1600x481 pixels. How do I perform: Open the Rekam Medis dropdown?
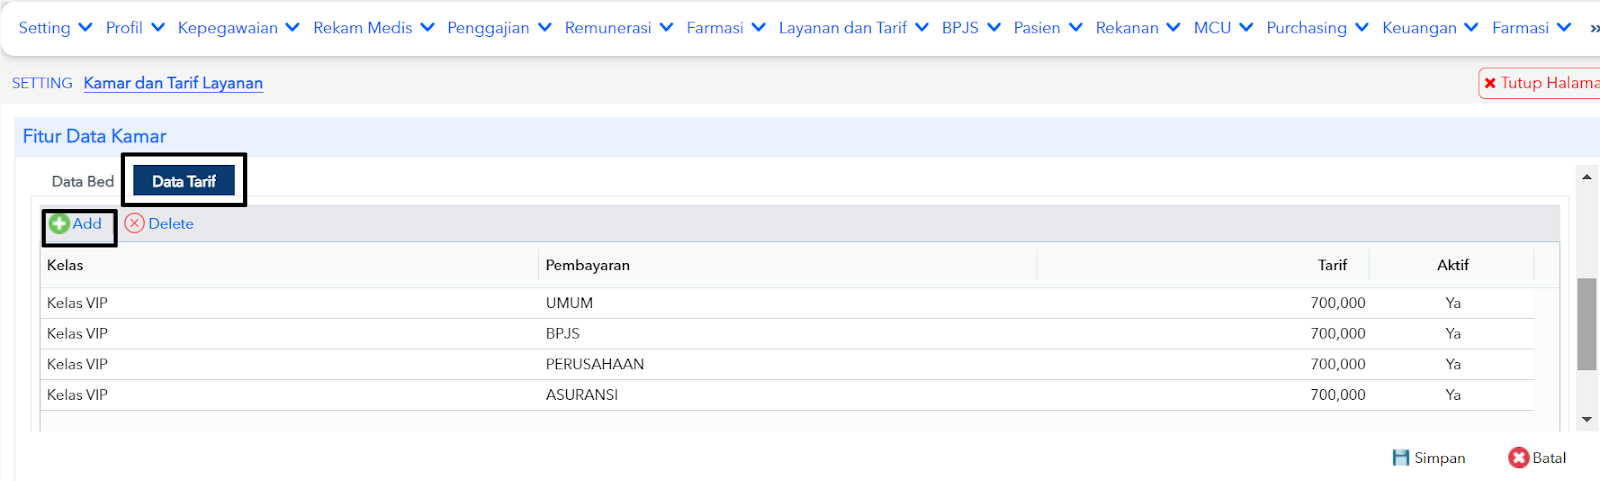pos(374,28)
